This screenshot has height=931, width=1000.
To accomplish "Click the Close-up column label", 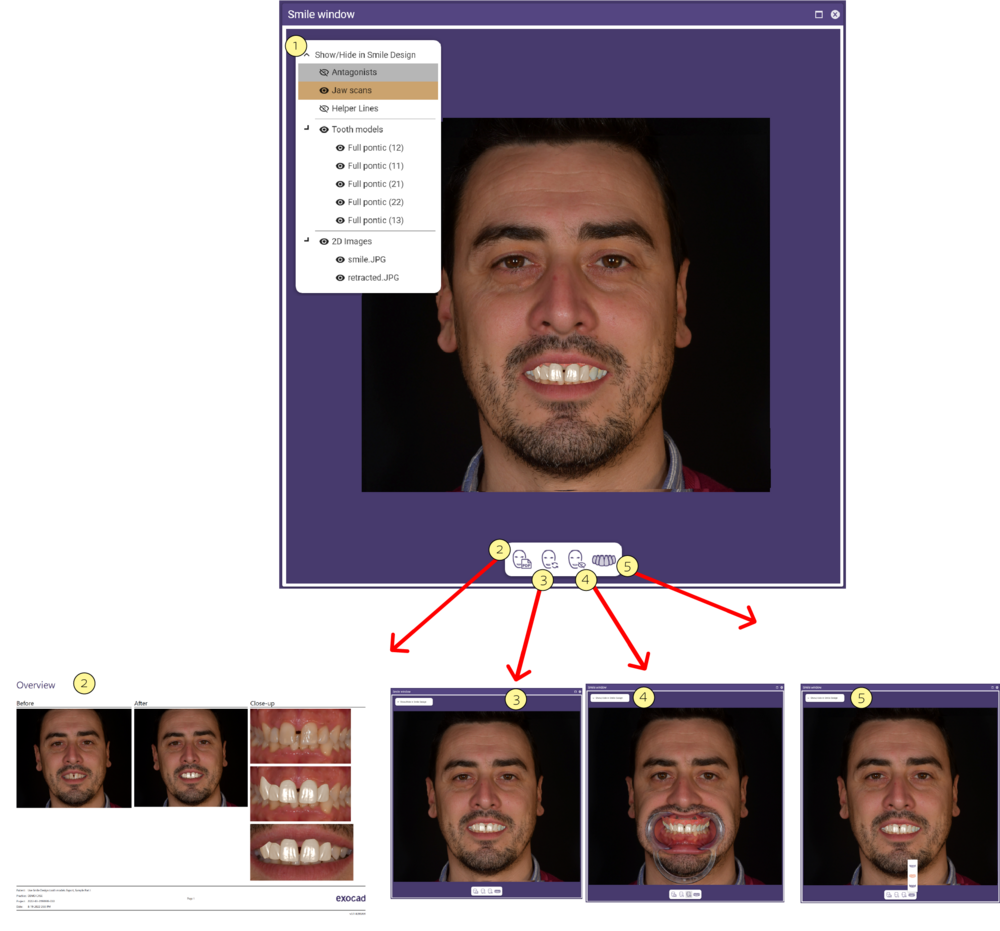I will pos(262,703).
